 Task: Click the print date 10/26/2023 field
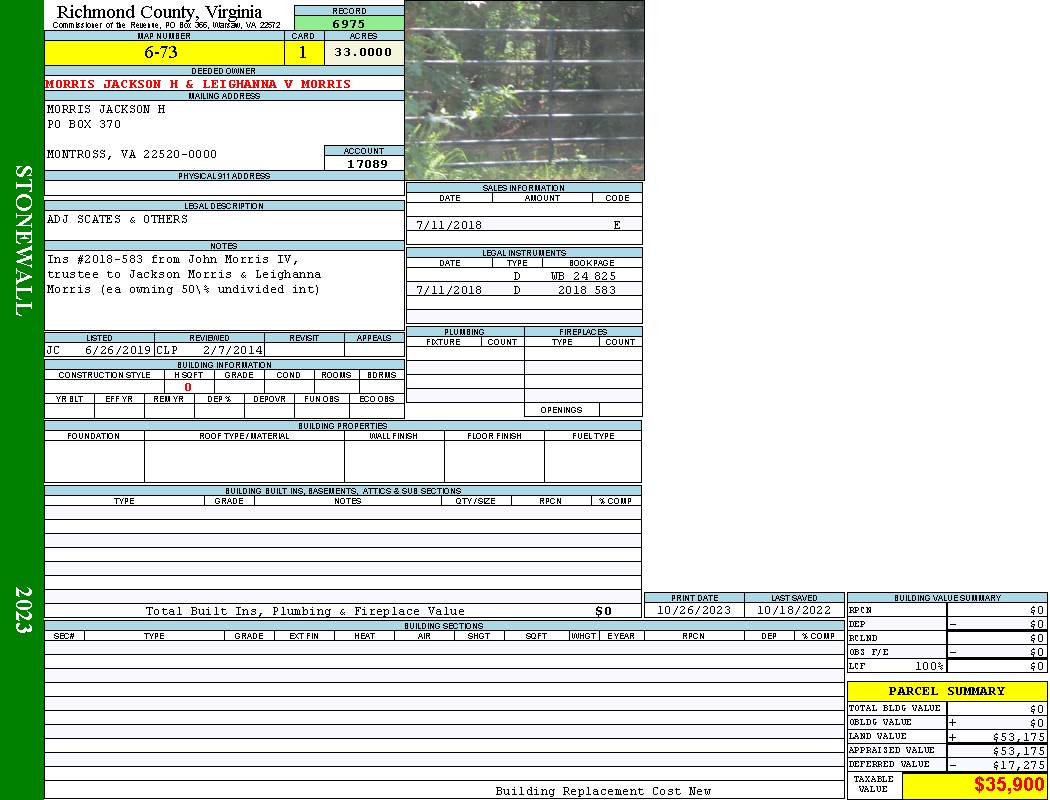[694, 610]
